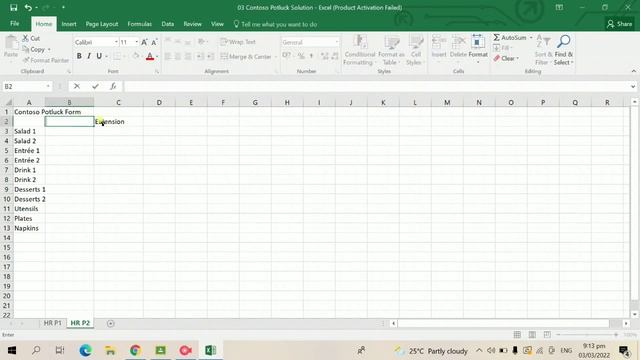Expand the Name Box dropdown arrow
The width and height of the screenshot is (640, 360).
(x=48, y=86)
